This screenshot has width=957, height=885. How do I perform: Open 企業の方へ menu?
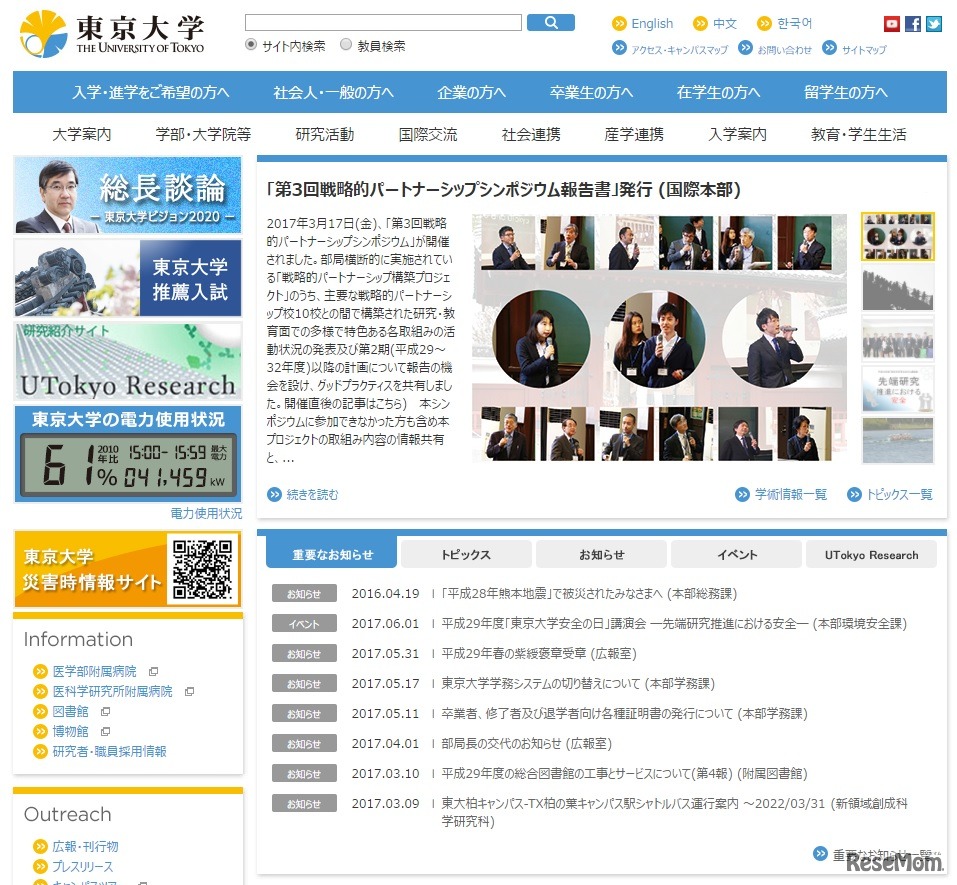pyautogui.click(x=471, y=92)
